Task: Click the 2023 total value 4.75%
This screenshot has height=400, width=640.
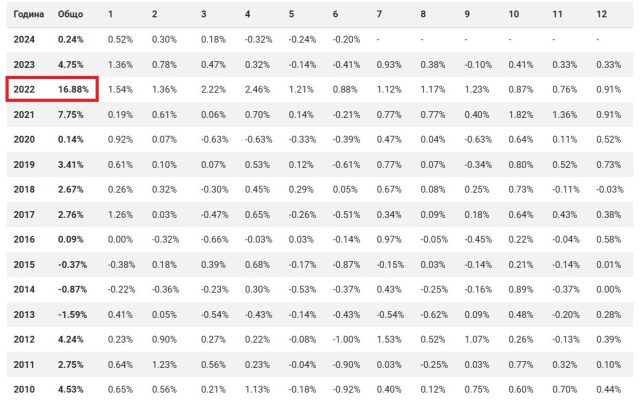Action: pyautogui.click(x=71, y=64)
